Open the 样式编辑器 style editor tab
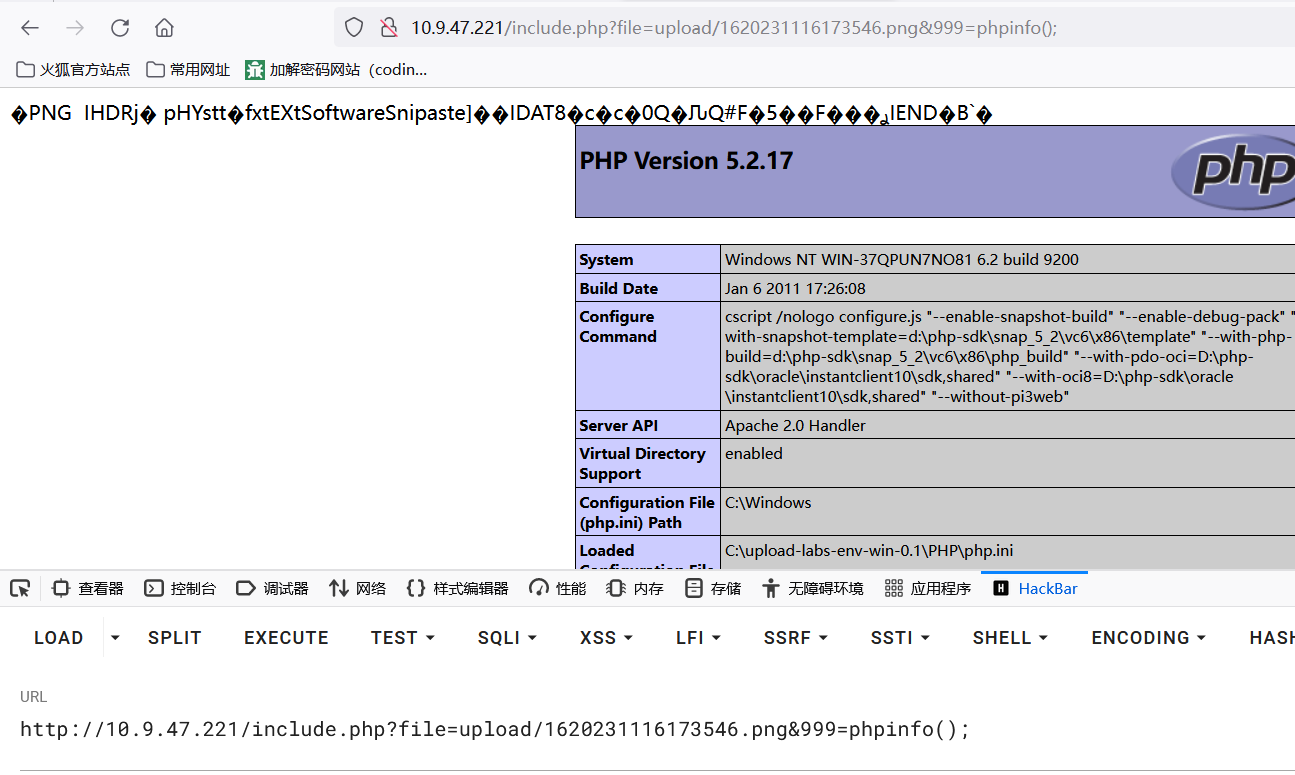The width and height of the screenshot is (1295, 775). coord(457,588)
